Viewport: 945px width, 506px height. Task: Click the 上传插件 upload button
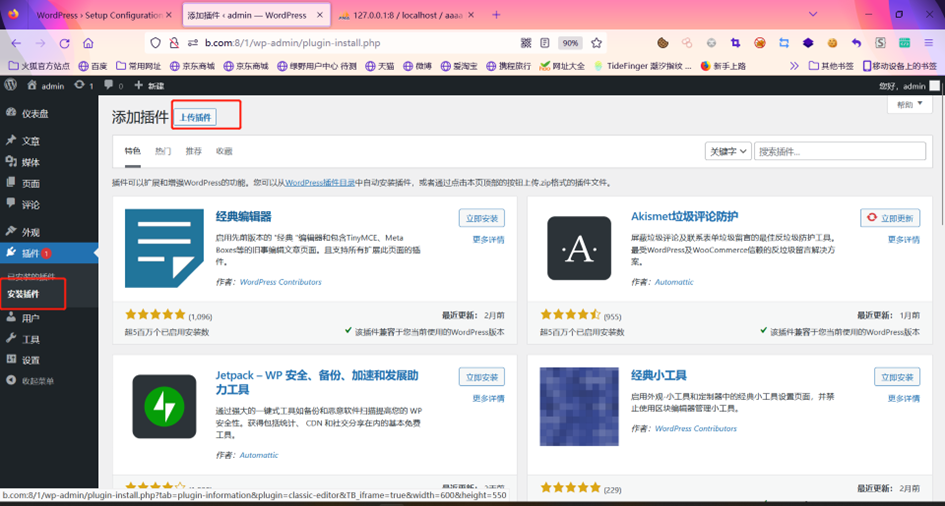point(195,117)
